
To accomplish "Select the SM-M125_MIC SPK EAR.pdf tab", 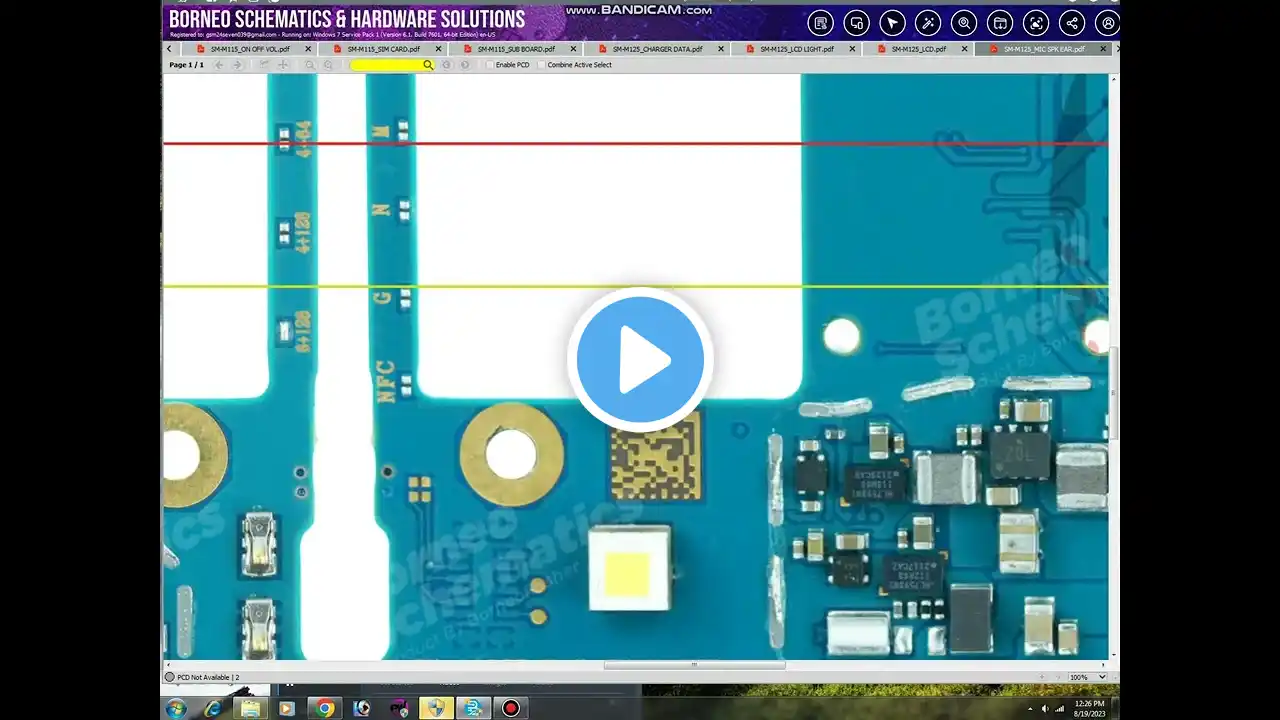I will 1044,49.
